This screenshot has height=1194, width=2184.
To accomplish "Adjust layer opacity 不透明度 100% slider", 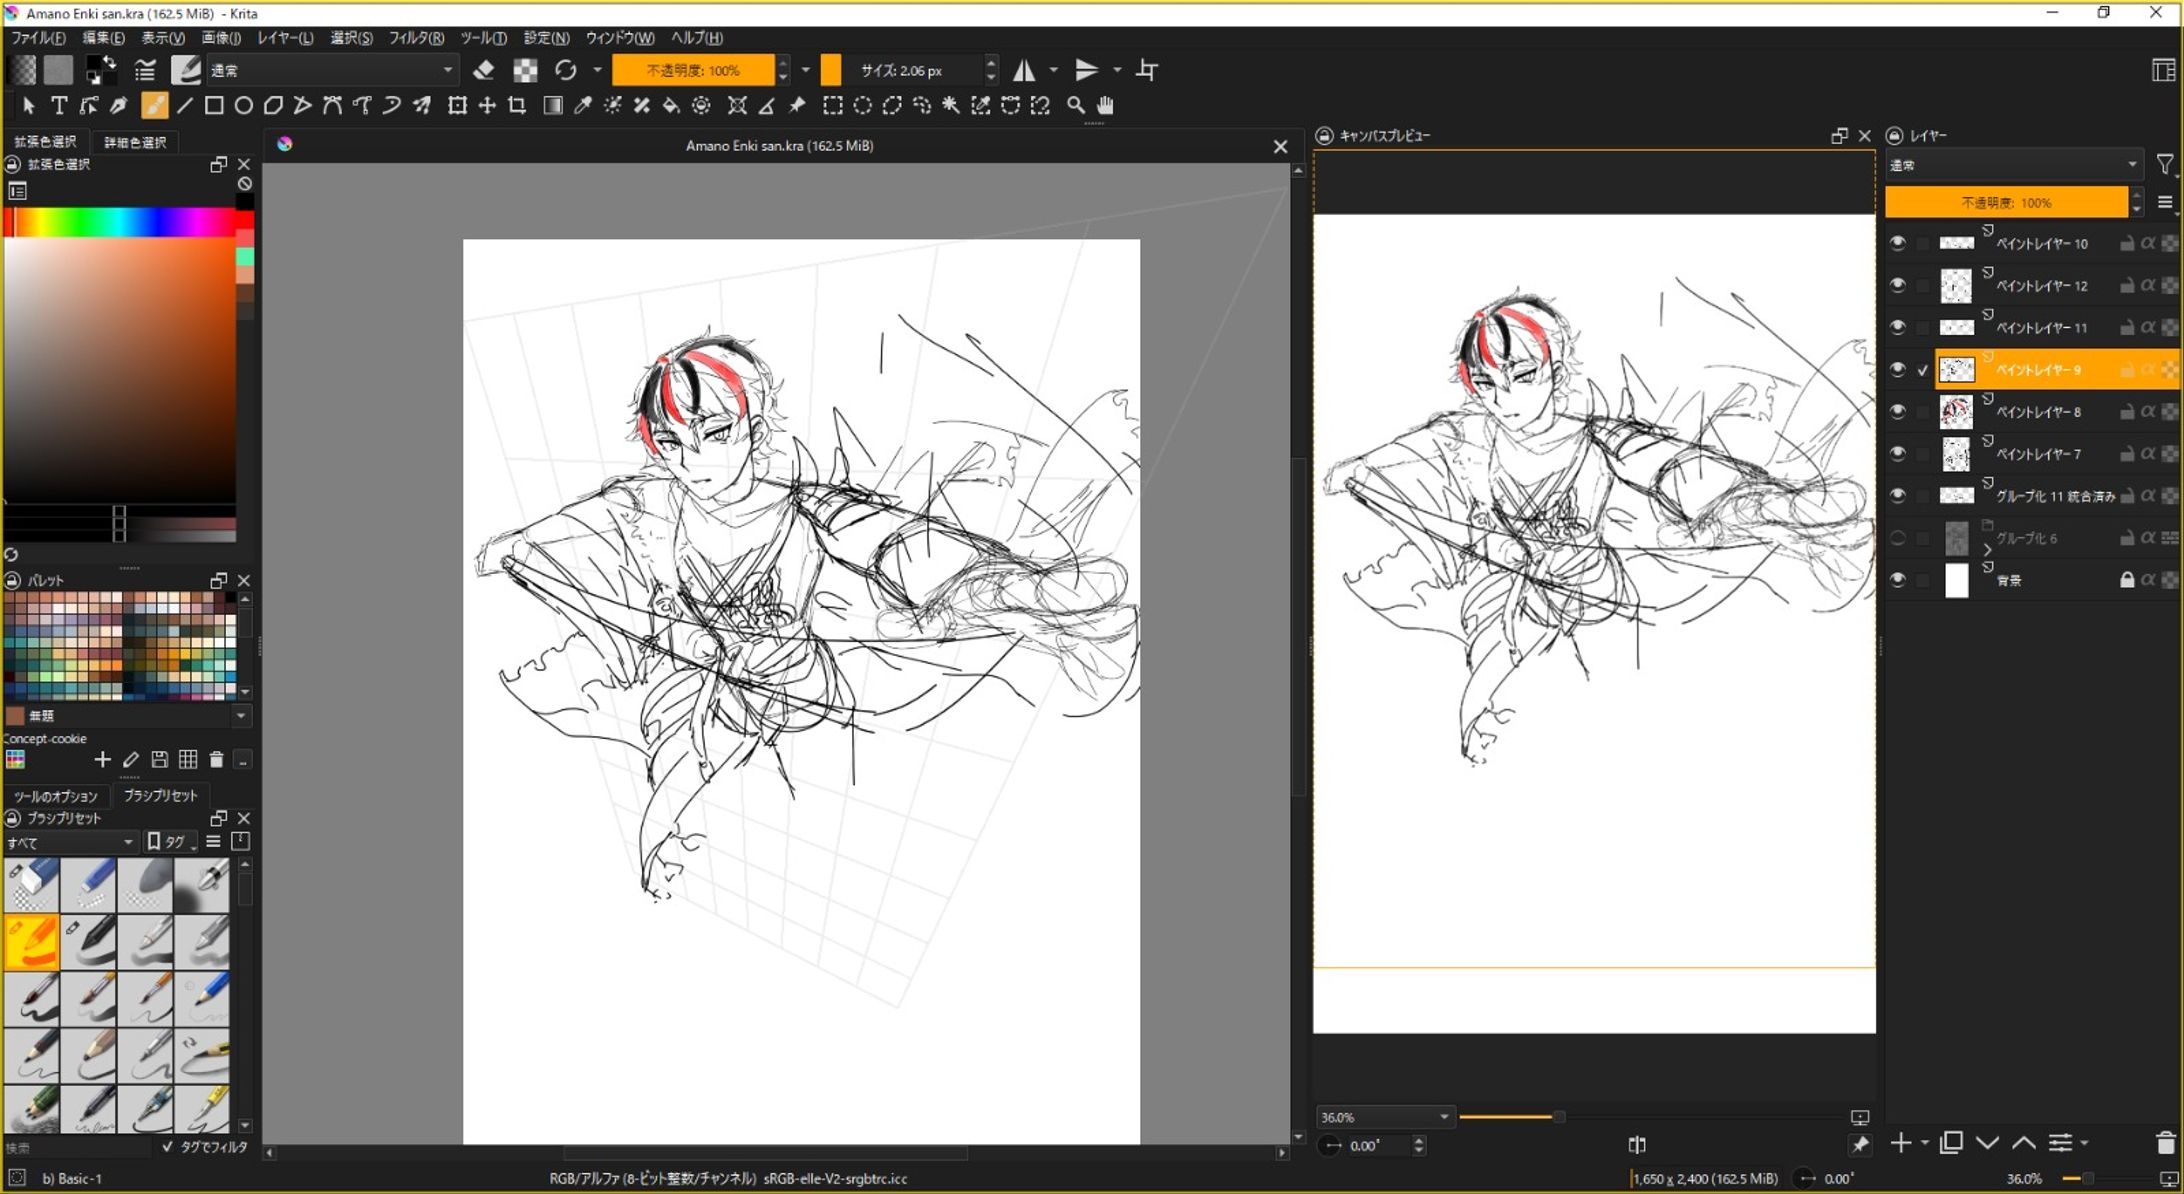I will pyautogui.click(x=2006, y=202).
